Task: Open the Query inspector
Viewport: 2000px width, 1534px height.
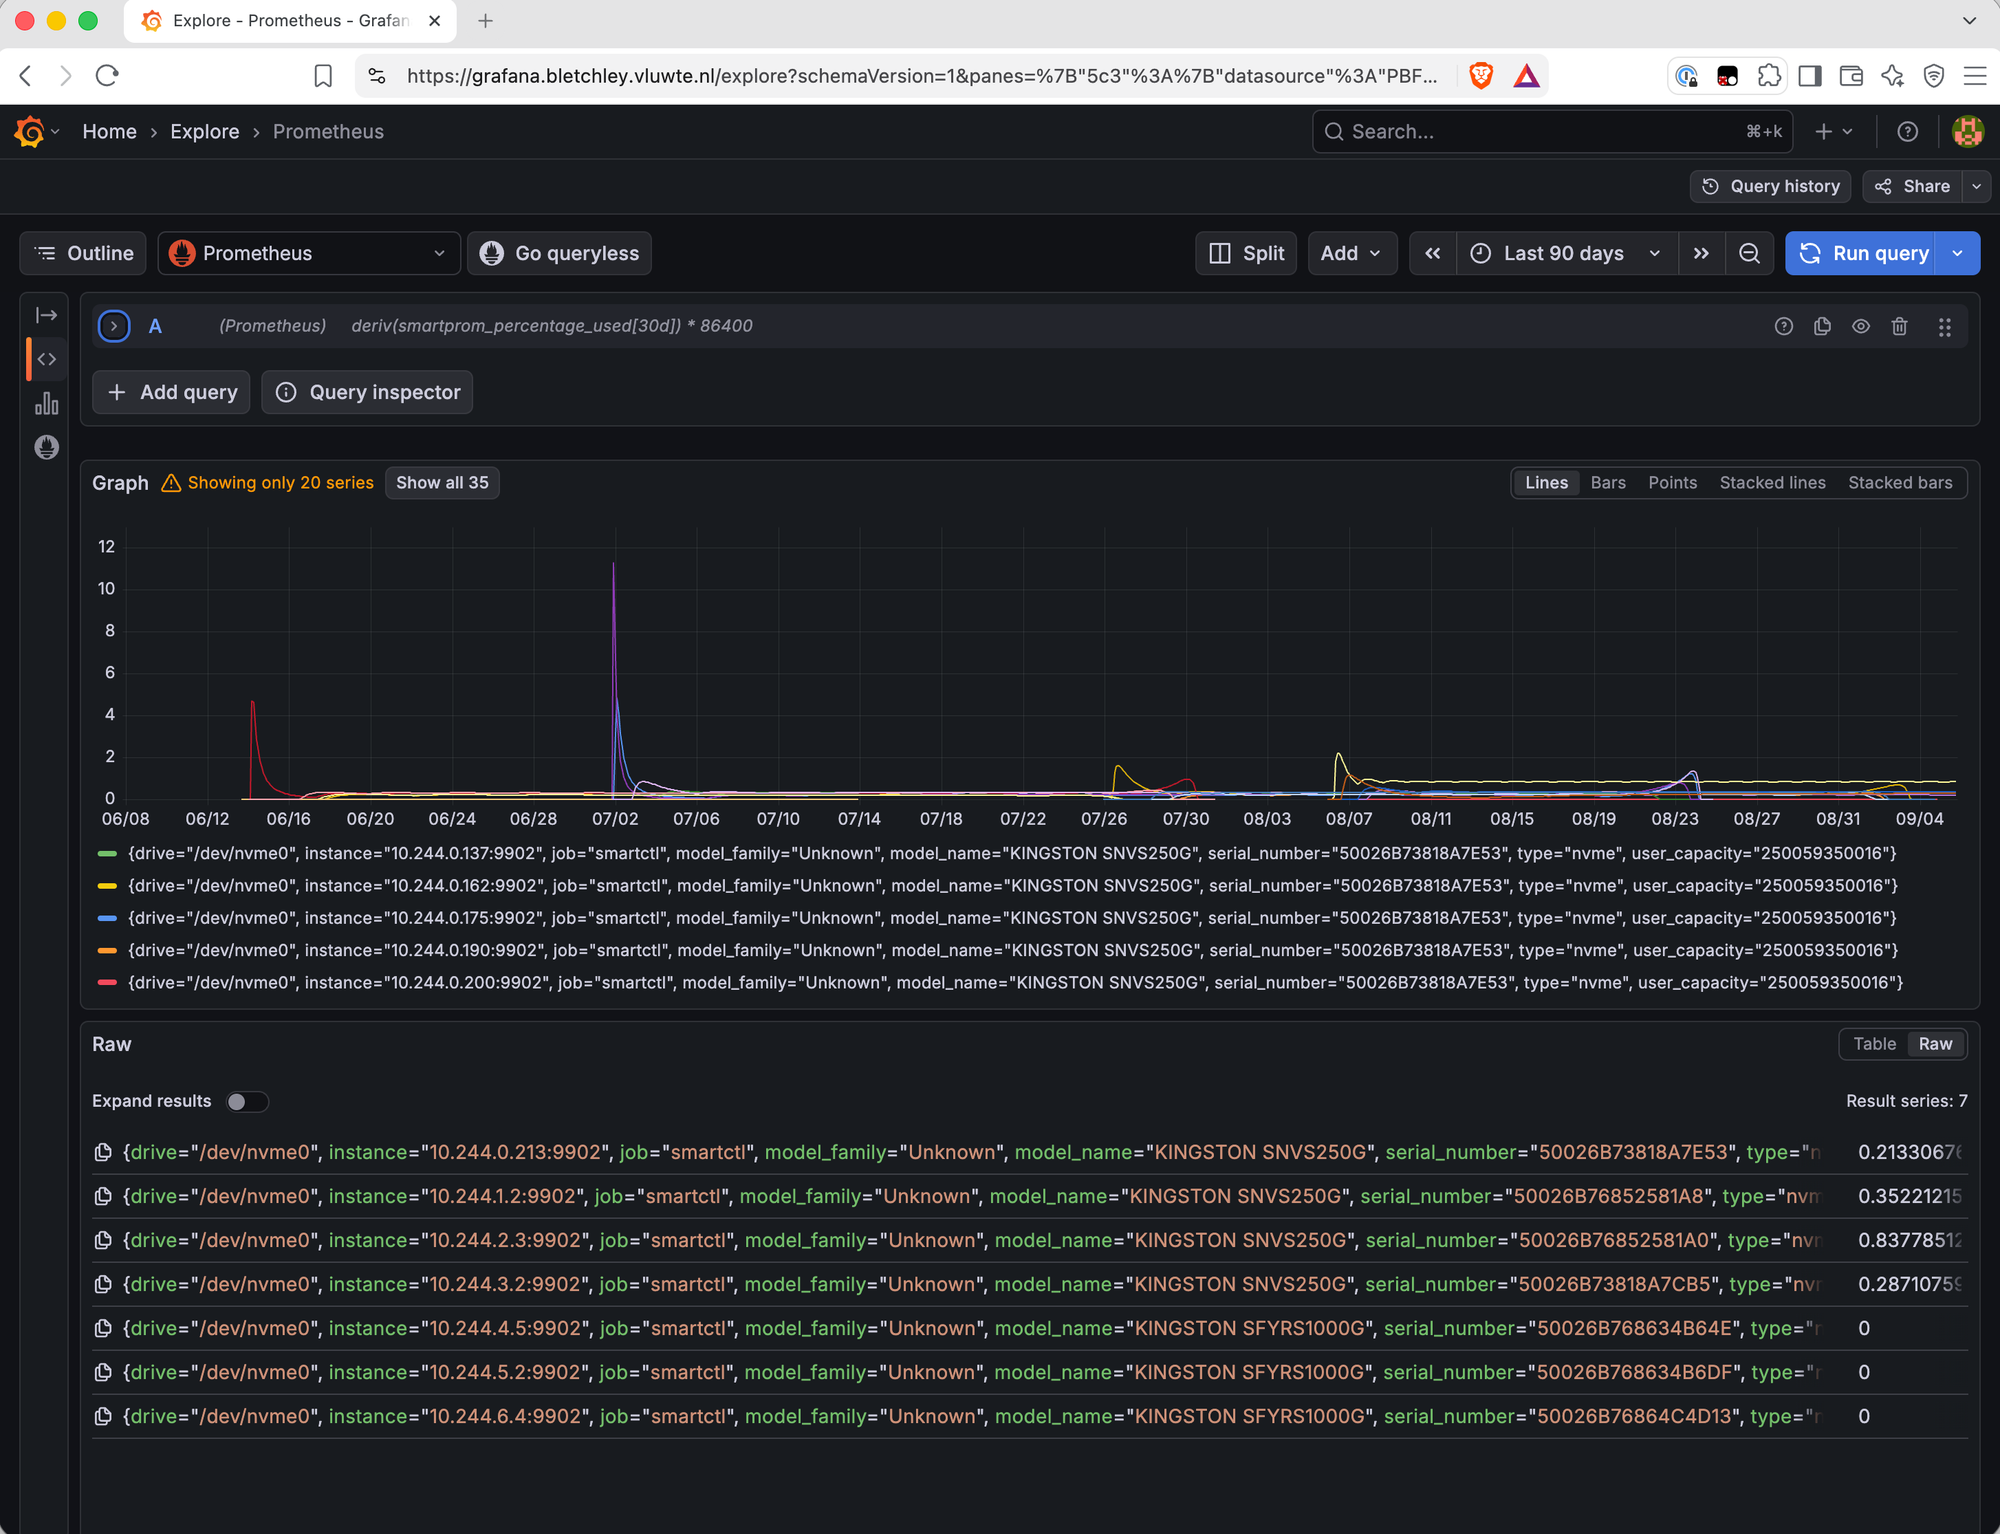Action: (x=367, y=392)
